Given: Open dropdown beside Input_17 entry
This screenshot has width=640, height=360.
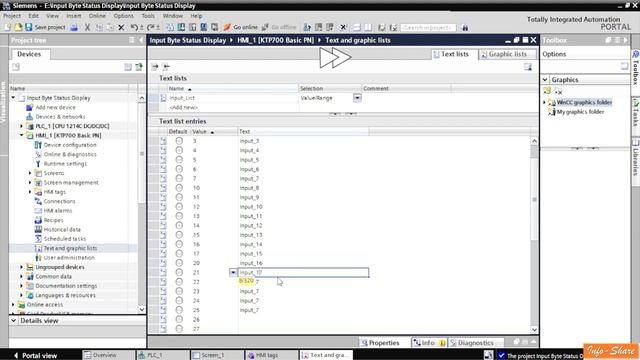Looking at the screenshot, I should coord(233,272).
